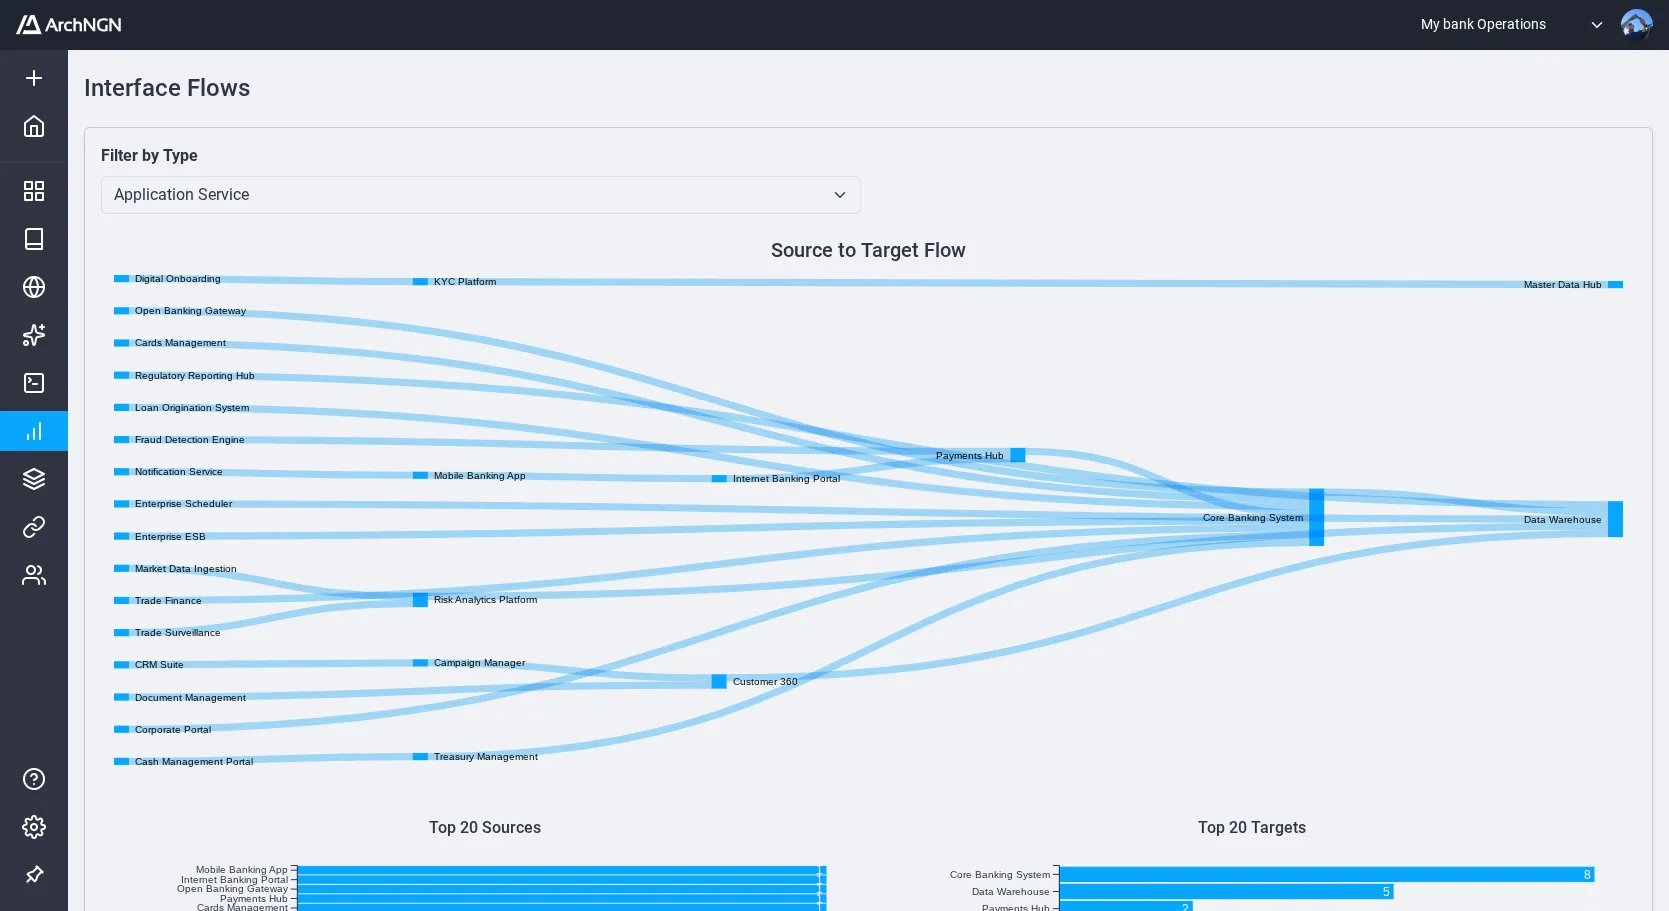Open the Home view in the sidebar
1669x911 pixels.
(34, 126)
